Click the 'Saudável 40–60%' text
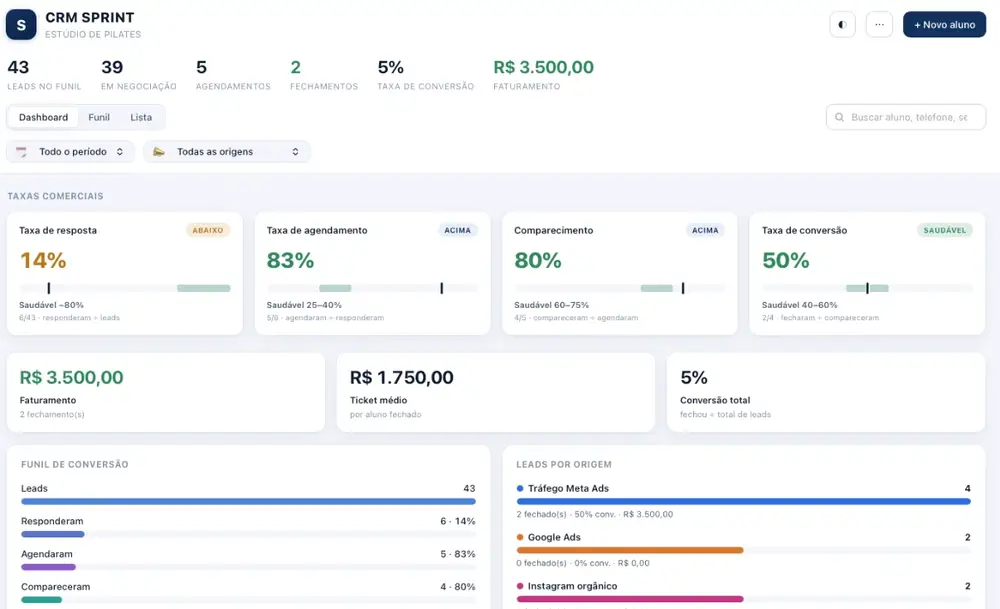 [x=799, y=305]
